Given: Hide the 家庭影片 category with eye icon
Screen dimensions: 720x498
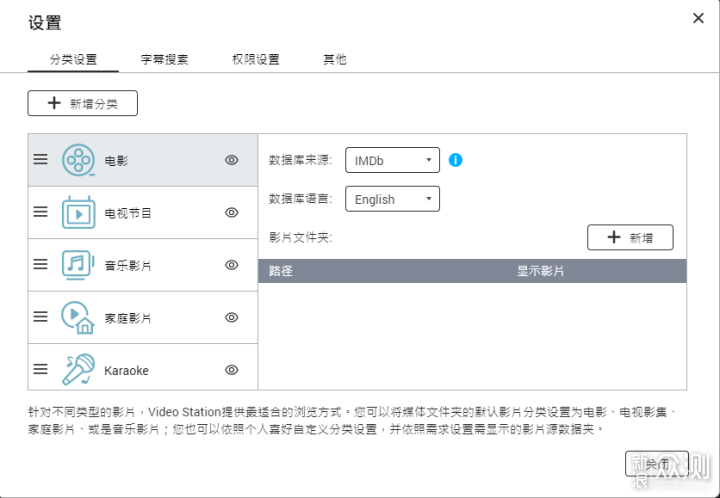Looking at the screenshot, I should tap(231, 317).
